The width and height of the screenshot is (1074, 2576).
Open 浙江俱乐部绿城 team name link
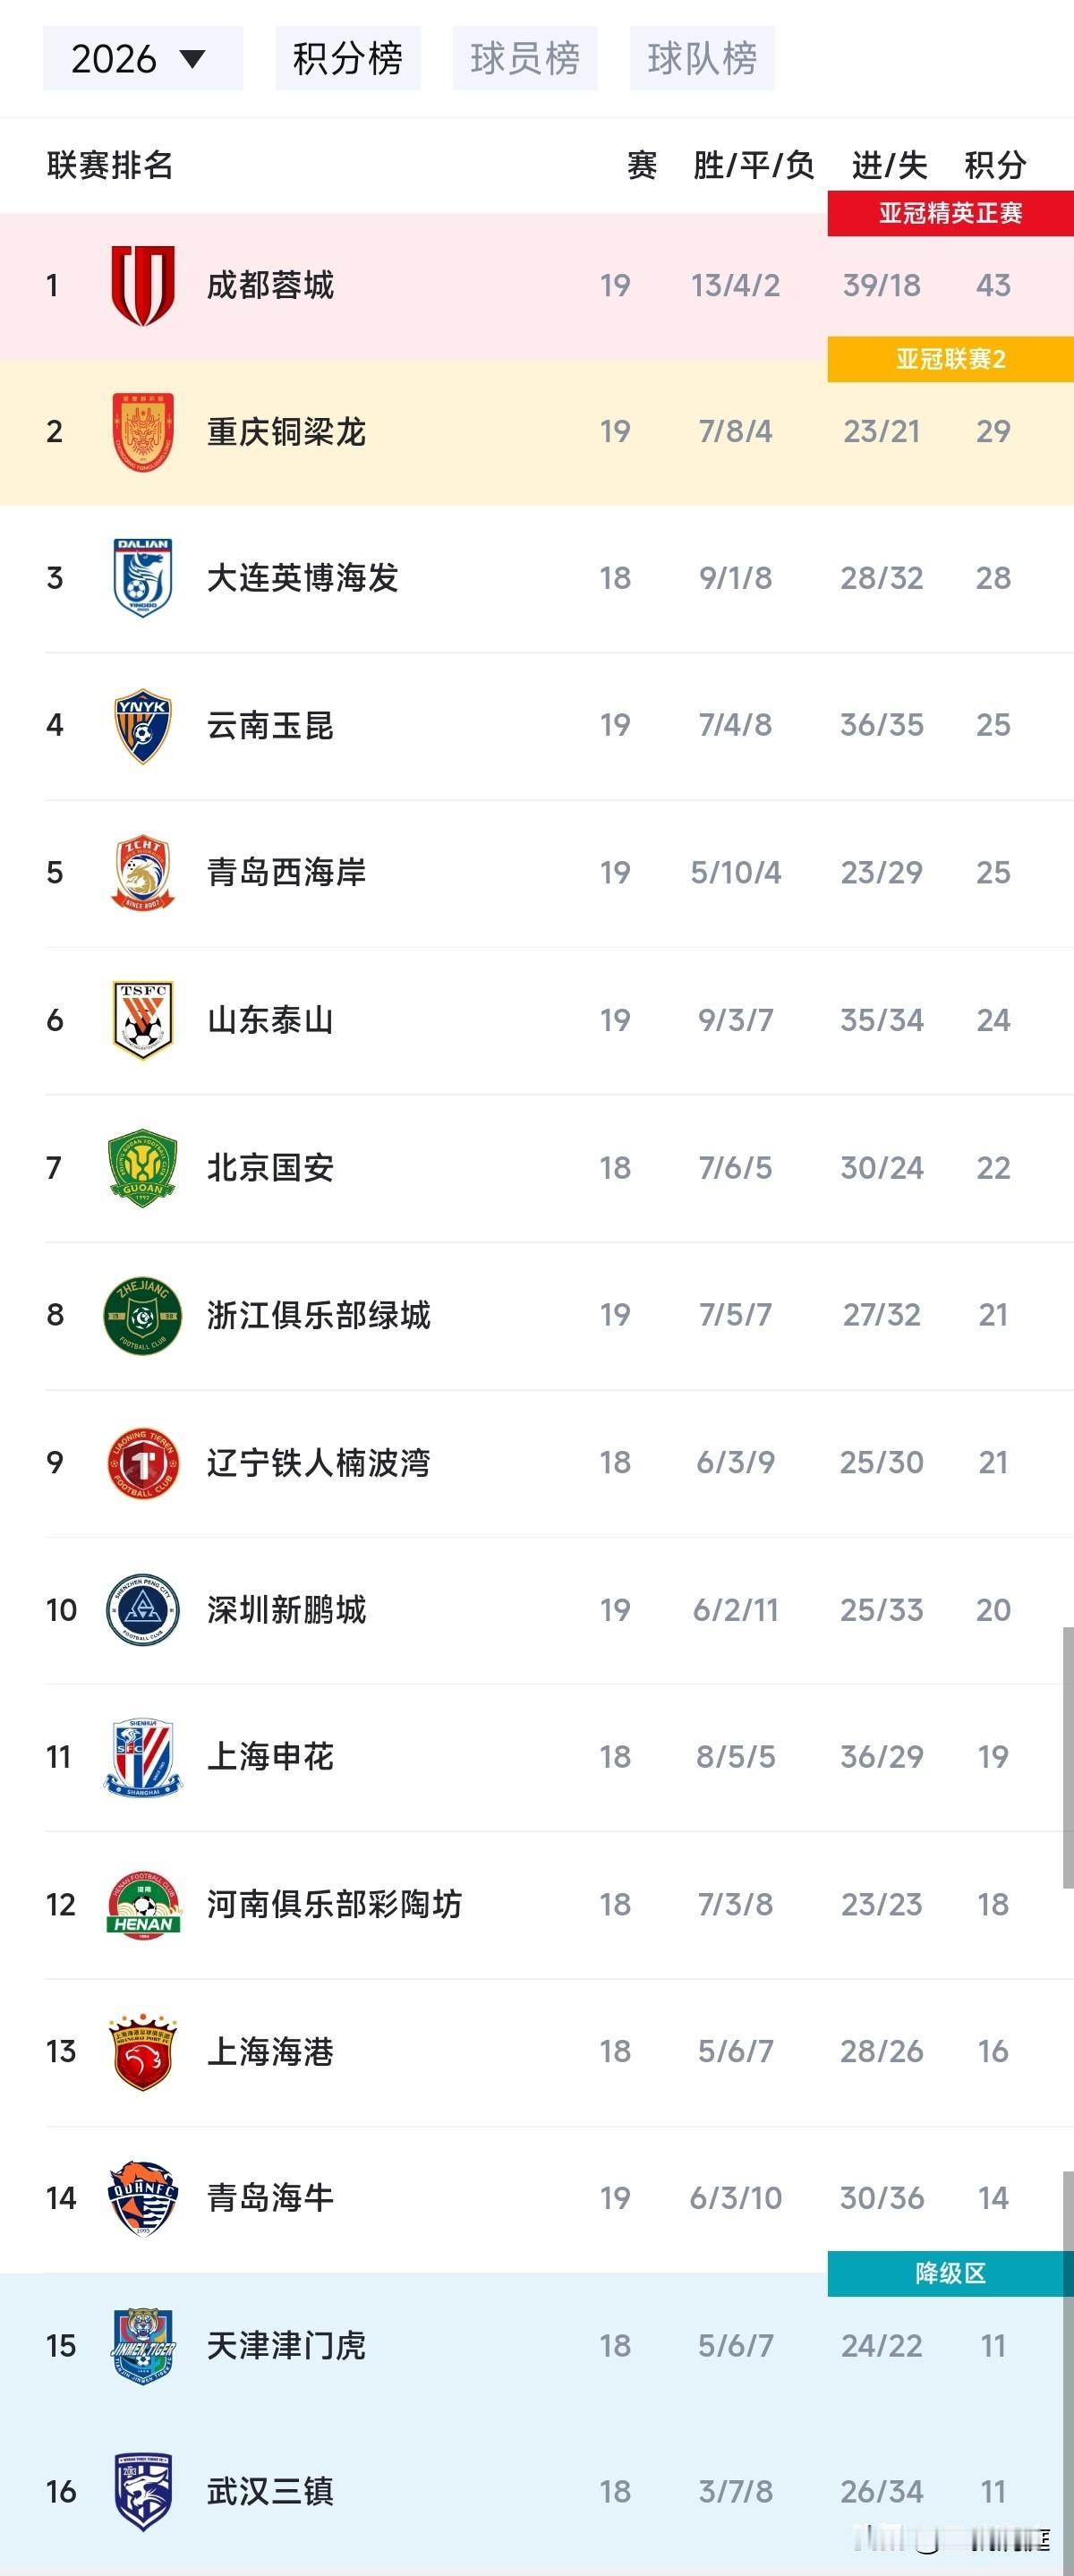click(x=318, y=1315)
